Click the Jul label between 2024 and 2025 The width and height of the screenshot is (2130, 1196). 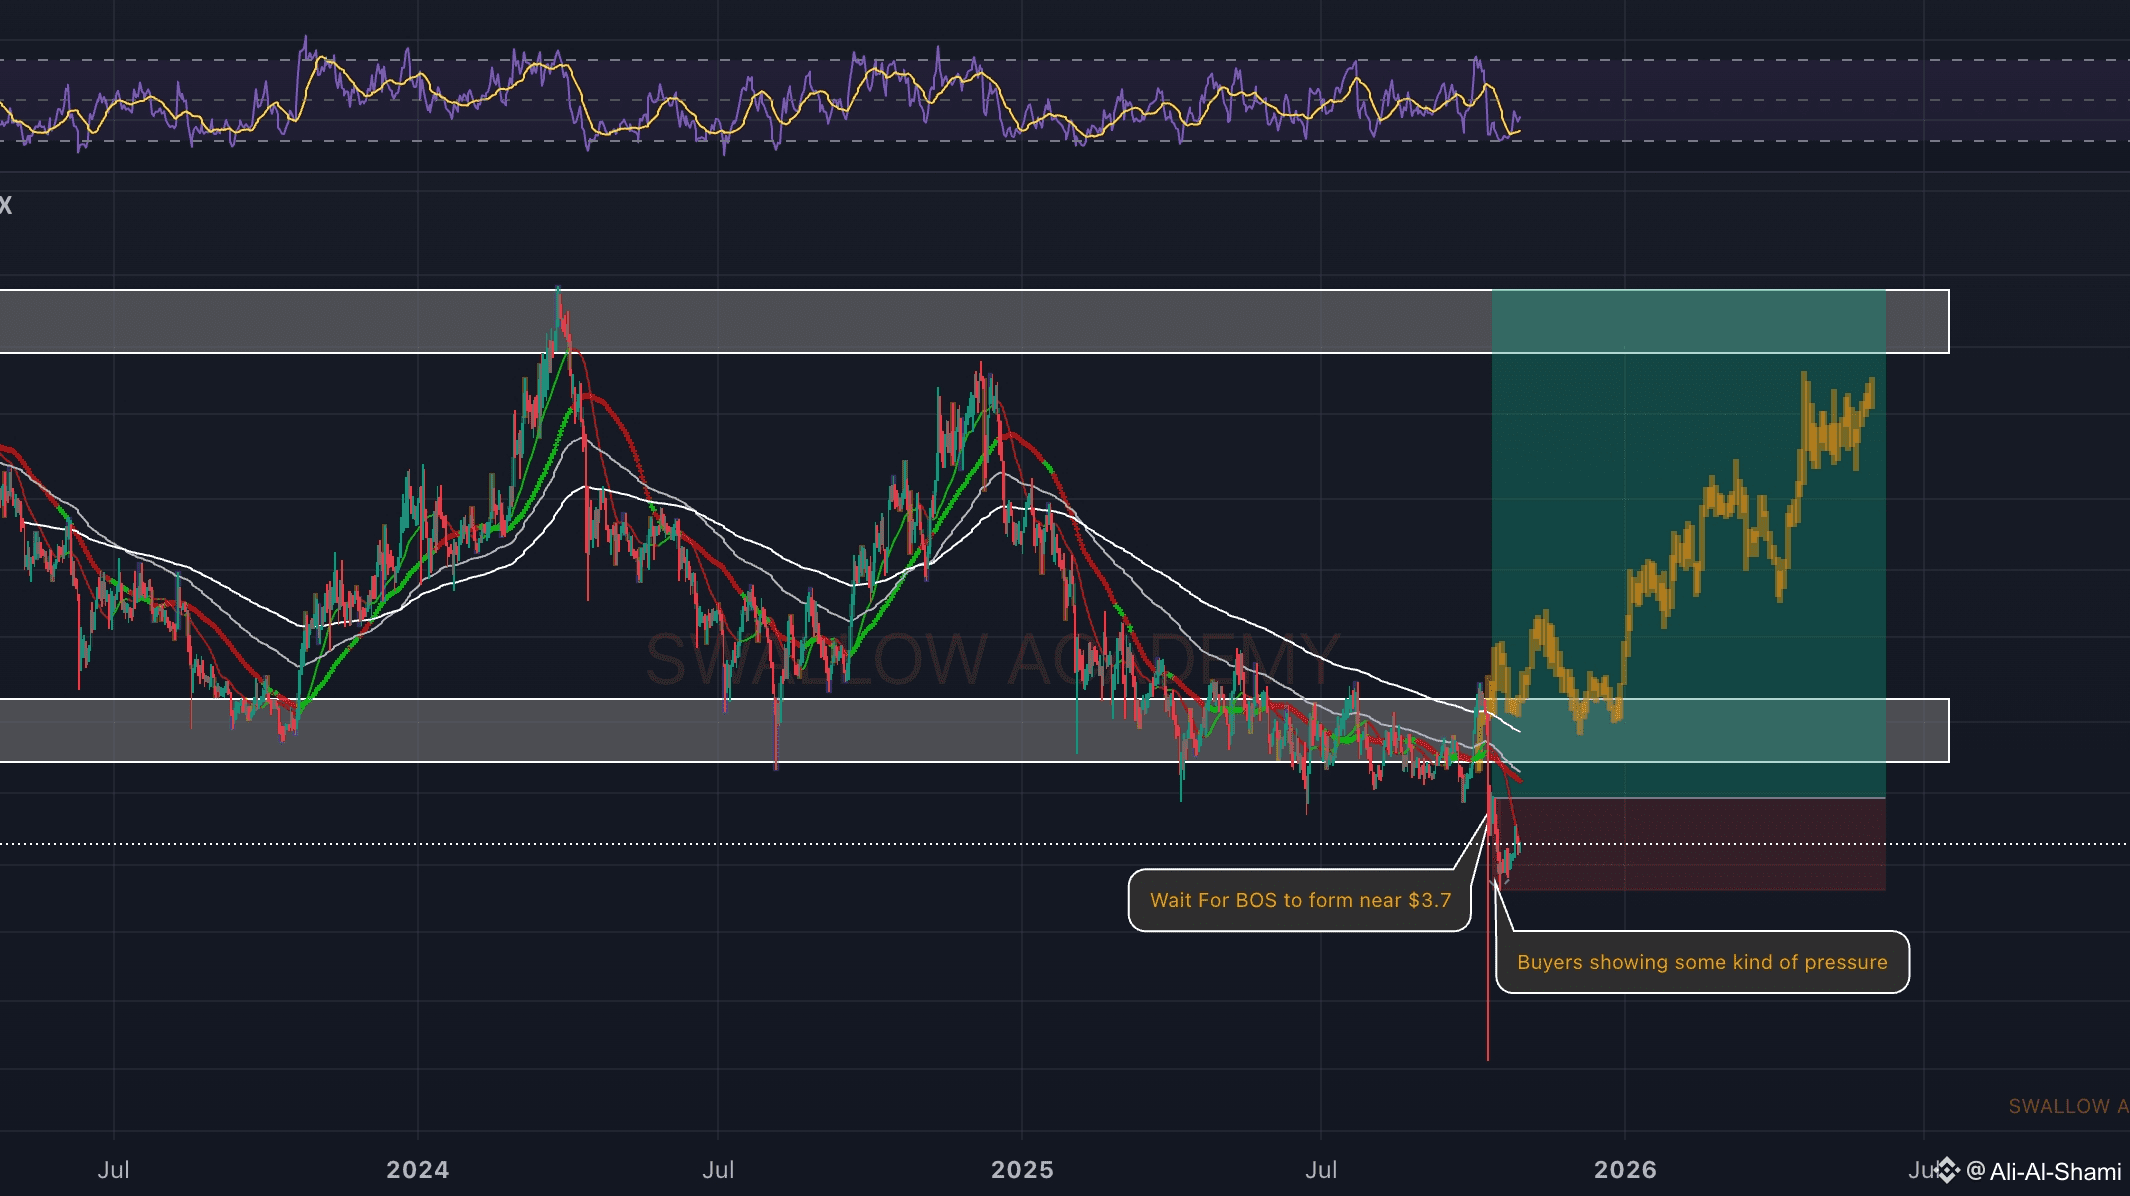[718, 1169]
